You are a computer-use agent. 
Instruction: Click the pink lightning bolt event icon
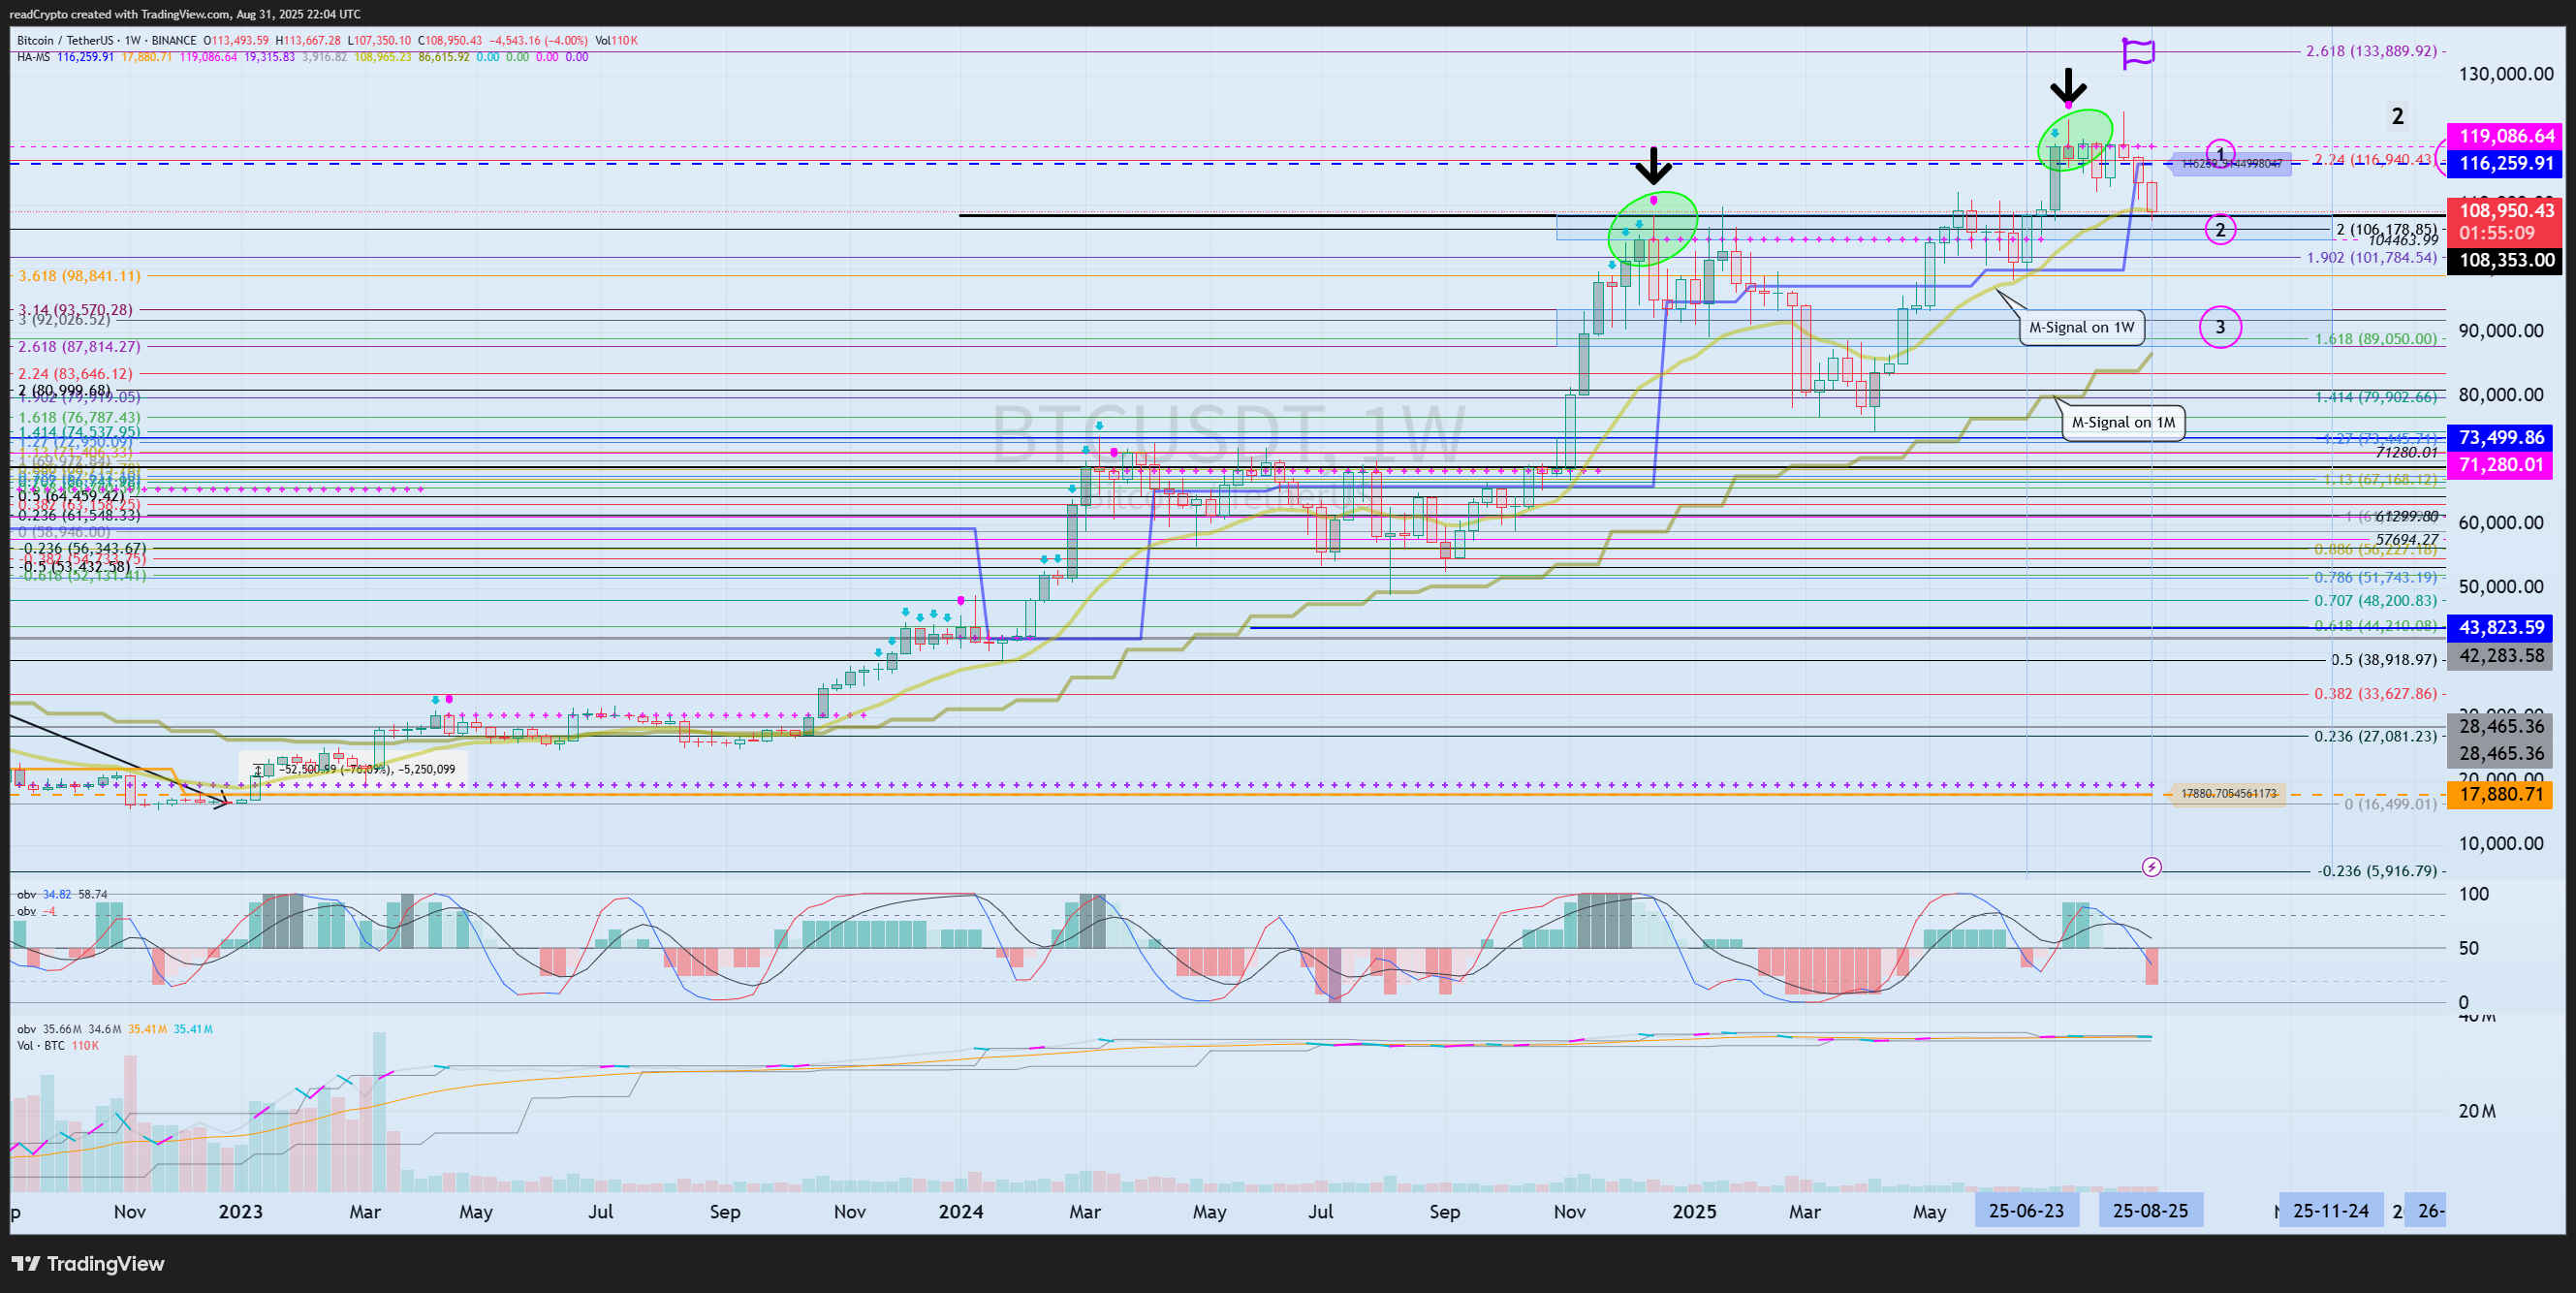point(2151,866)
